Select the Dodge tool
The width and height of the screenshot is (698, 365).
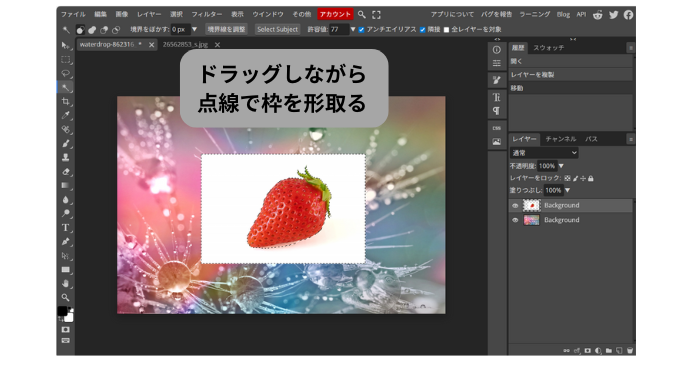click(x=65, y=214)
